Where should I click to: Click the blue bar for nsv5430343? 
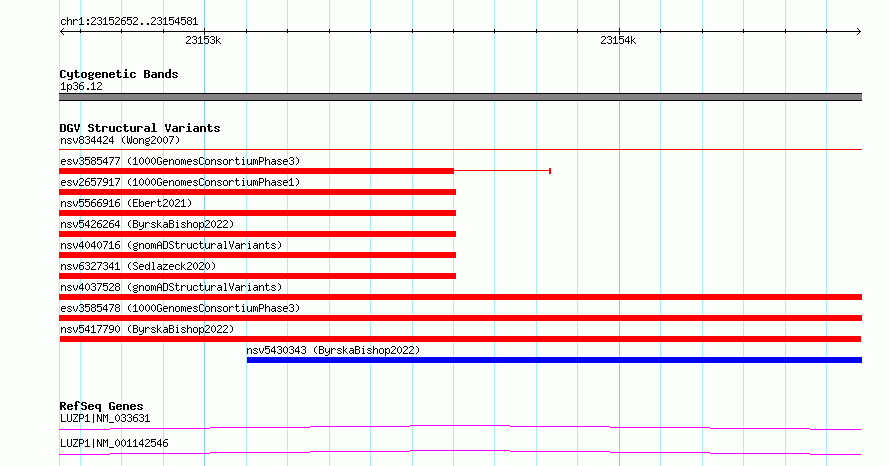click(x=554, y=360)
